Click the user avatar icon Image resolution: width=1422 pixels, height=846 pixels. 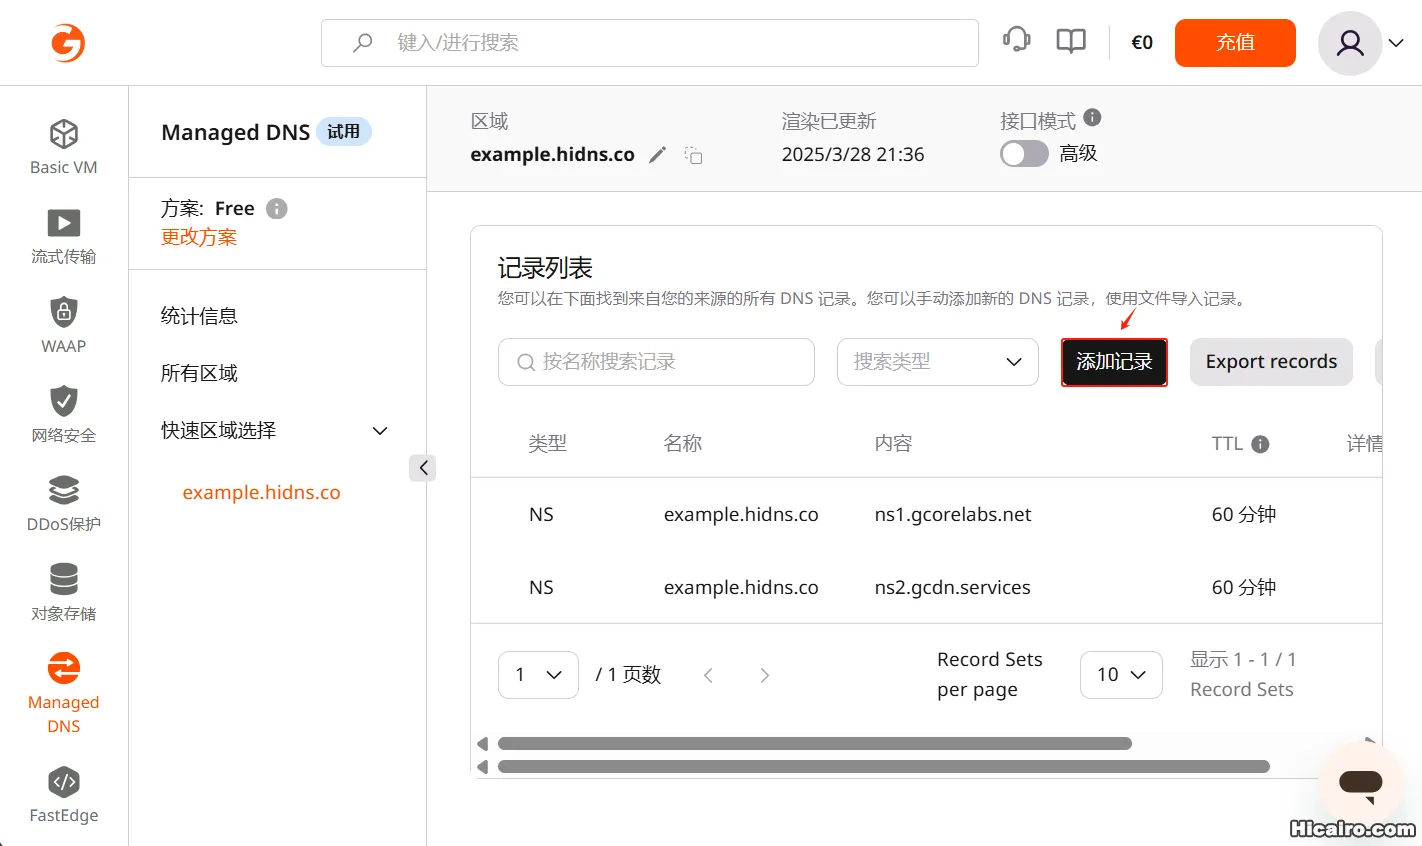tap(1350, 43)
